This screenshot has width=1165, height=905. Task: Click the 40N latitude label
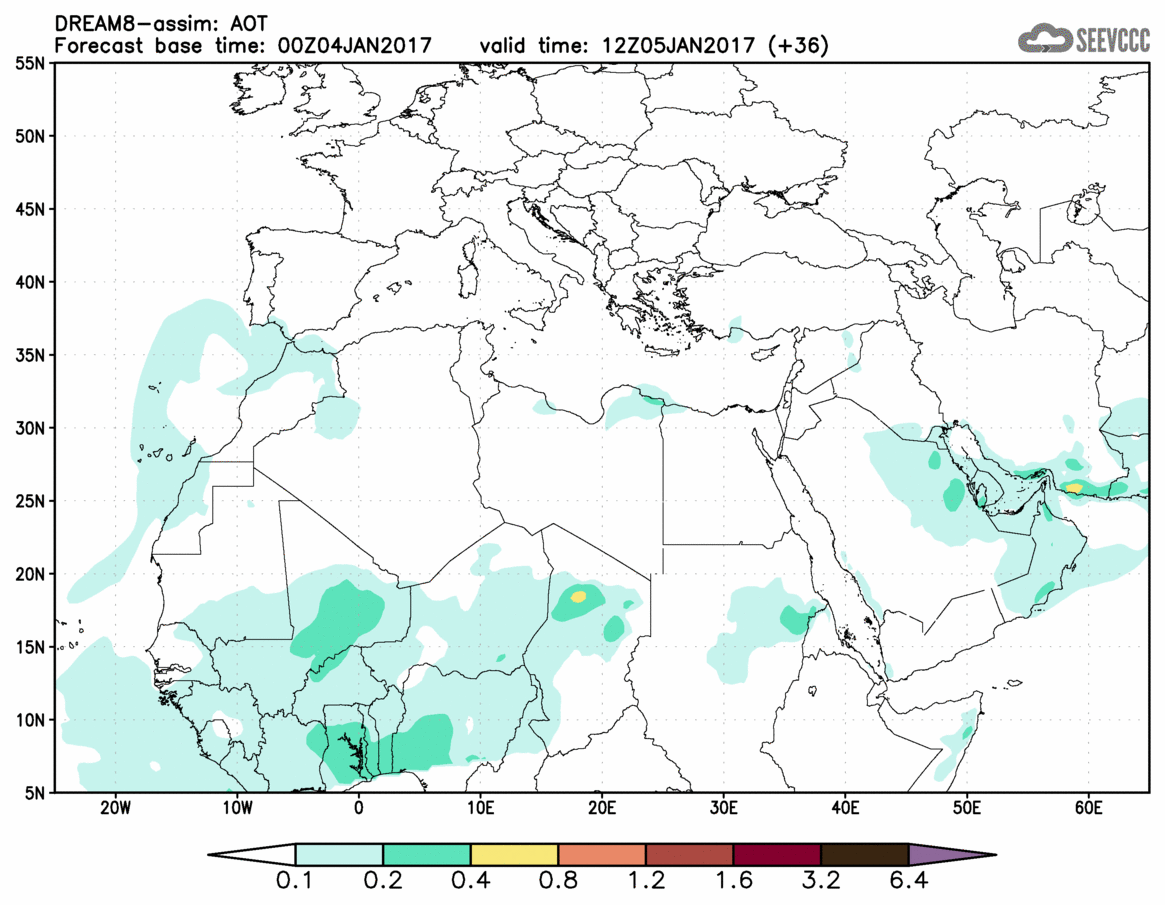point(30,282)
